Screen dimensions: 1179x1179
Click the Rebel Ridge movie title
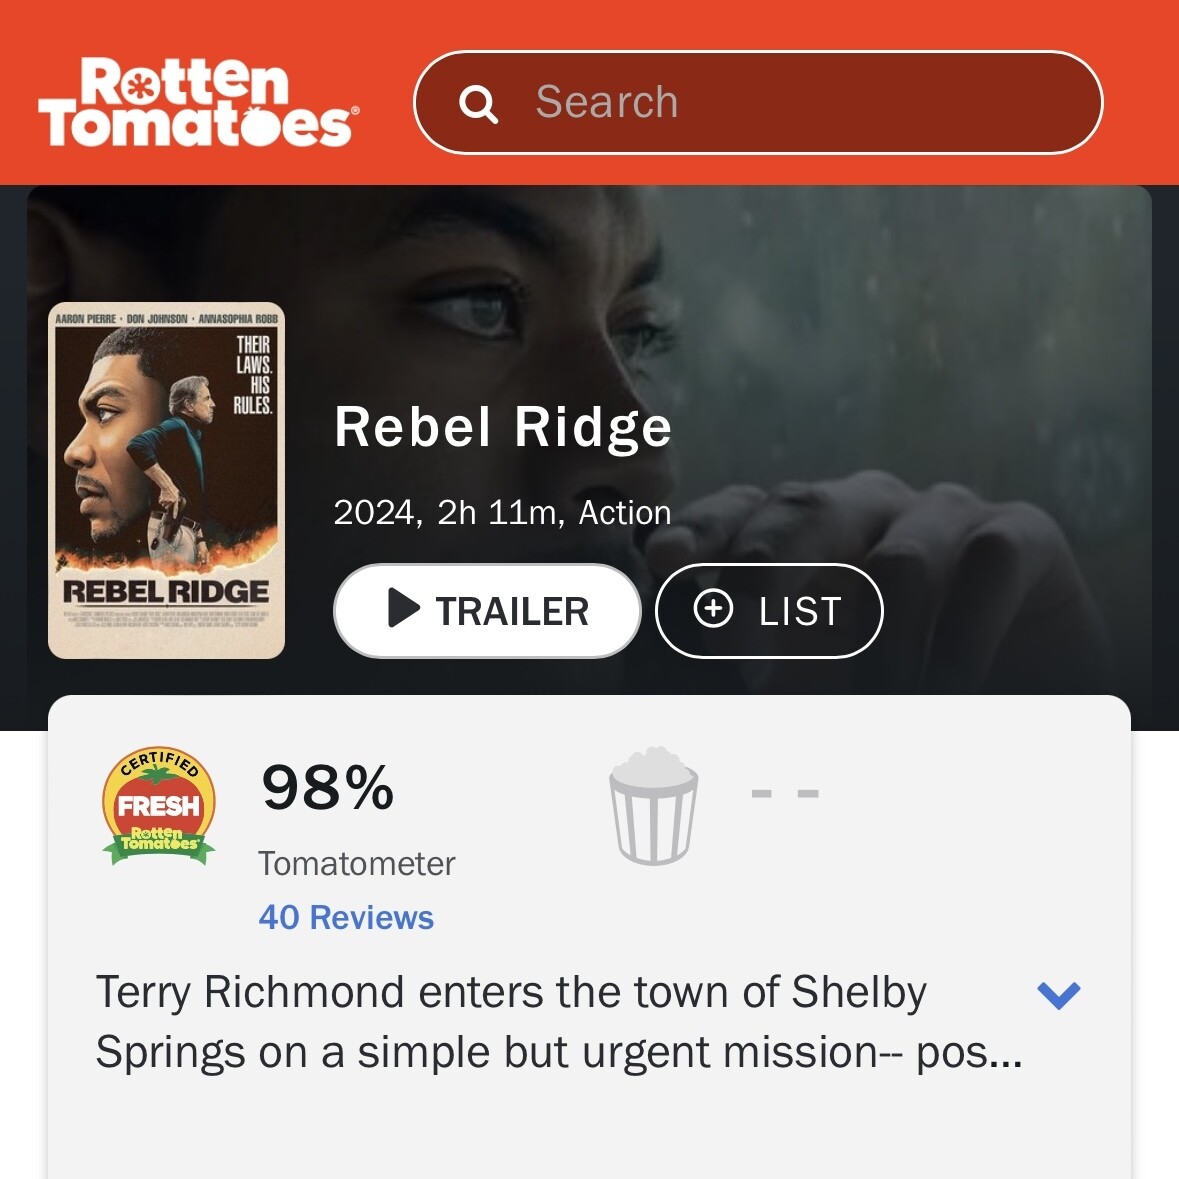point(503,427)
